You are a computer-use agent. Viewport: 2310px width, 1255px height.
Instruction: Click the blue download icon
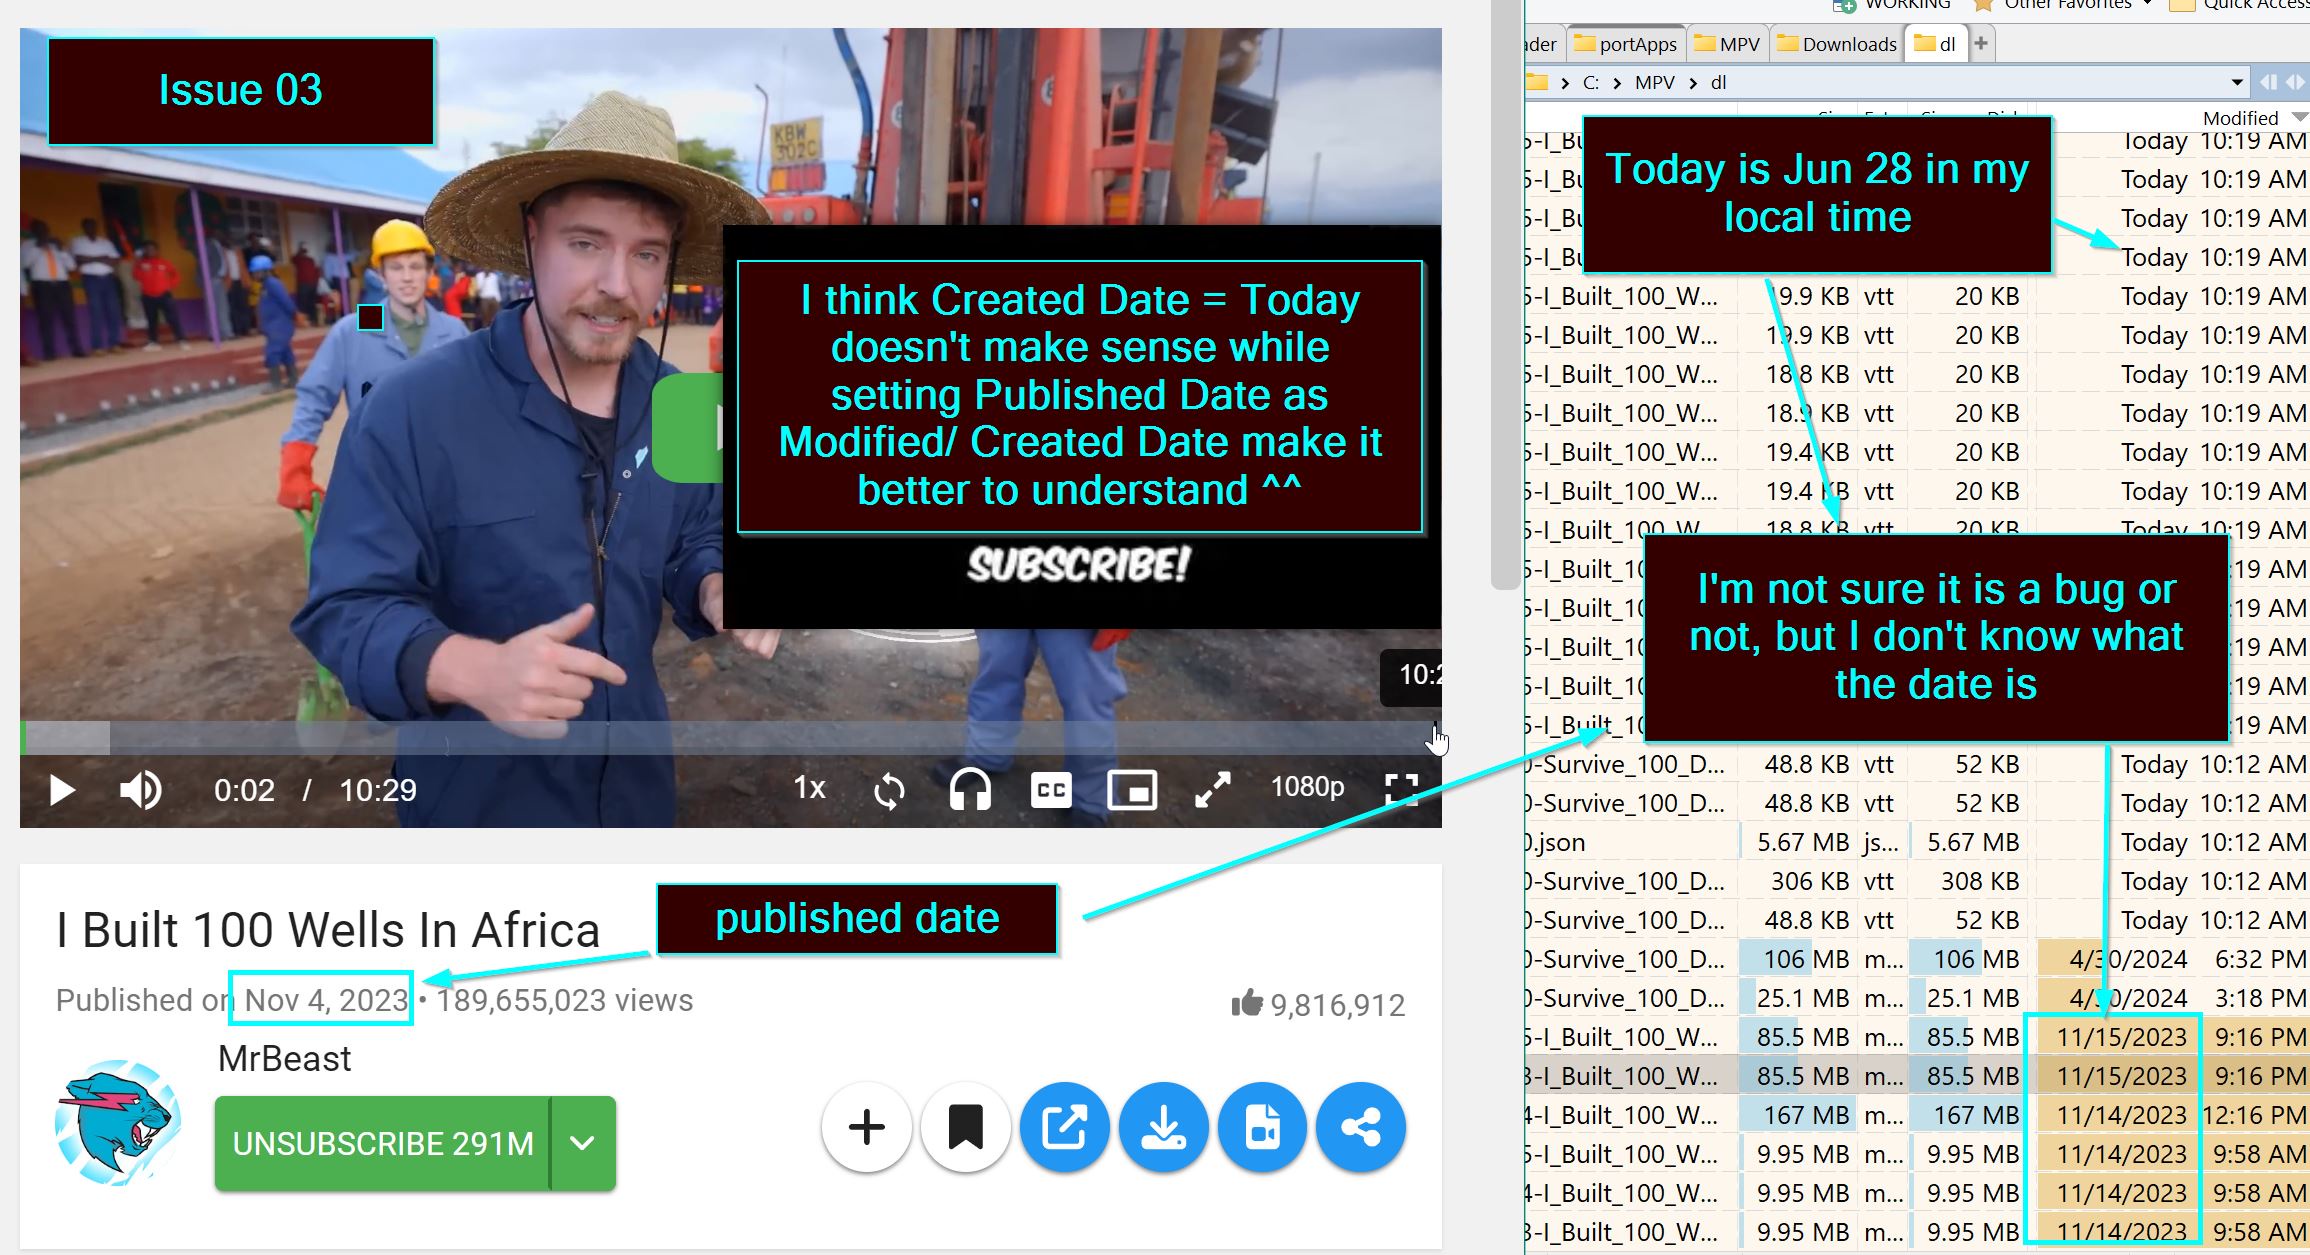pyautogui.click(x=1163, y=1127)
